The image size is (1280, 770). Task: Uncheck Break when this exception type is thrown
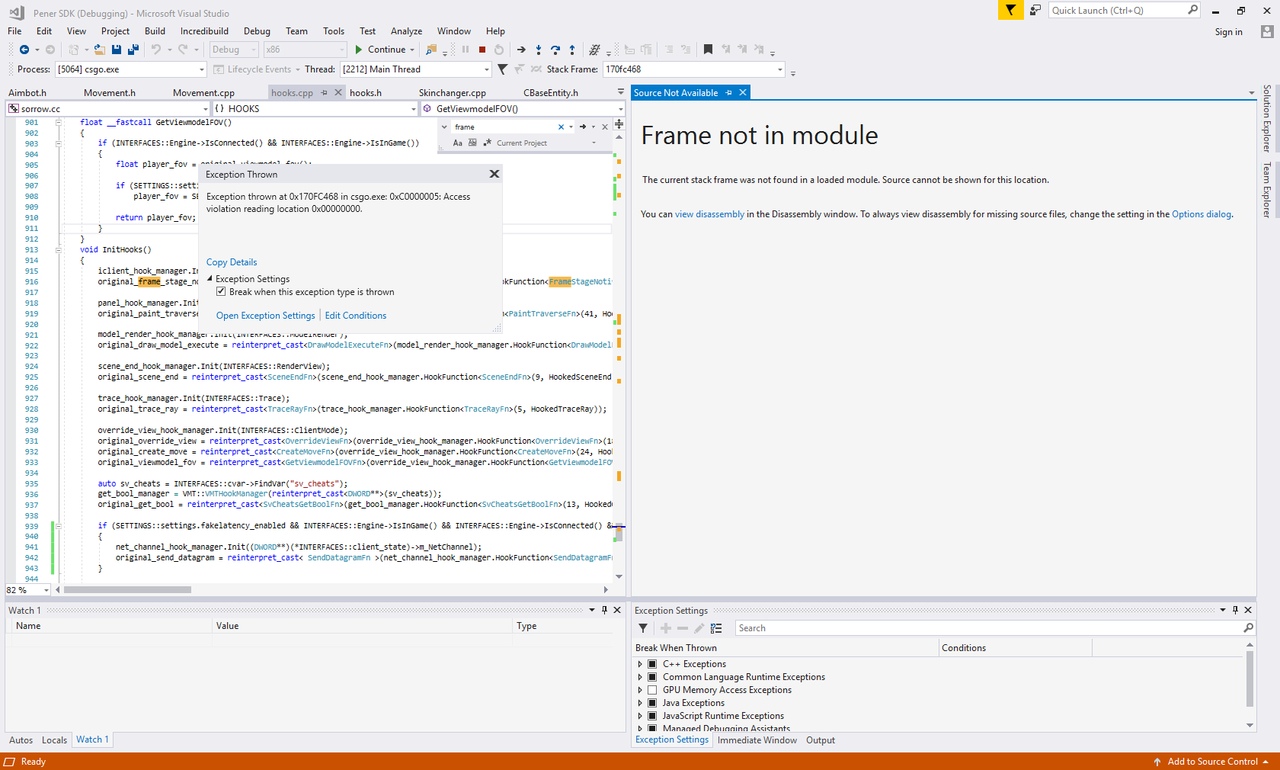(x=222, y=292)
